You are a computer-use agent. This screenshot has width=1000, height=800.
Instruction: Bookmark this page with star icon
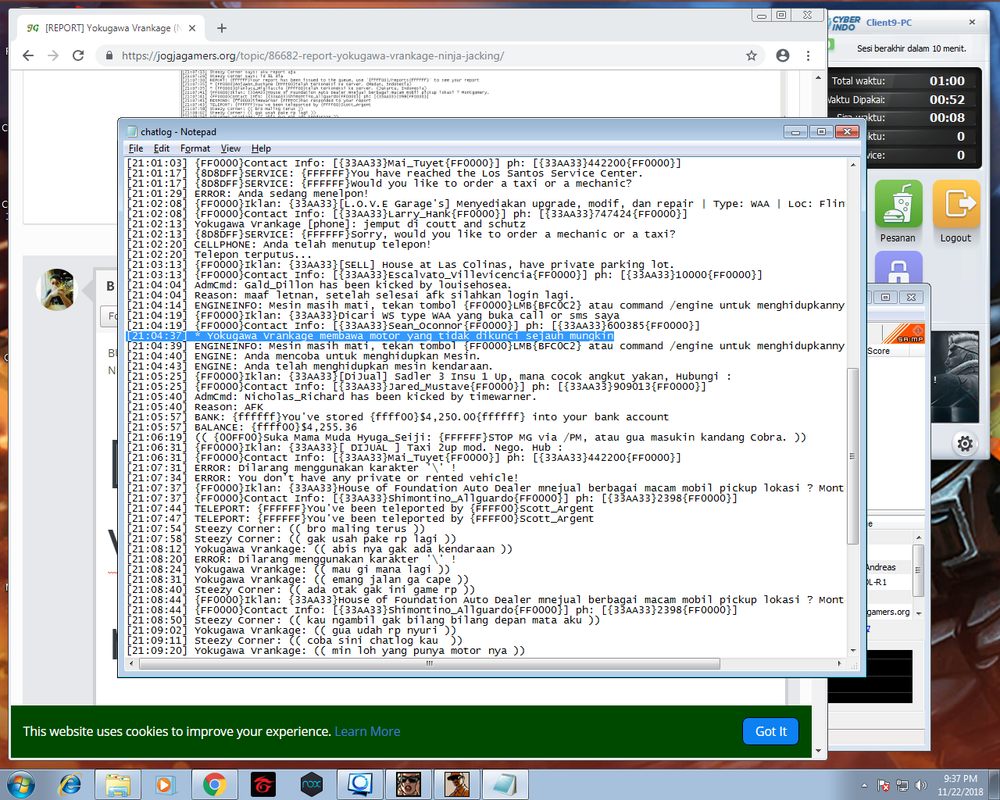pyautogui.click(x=751, y=56)
